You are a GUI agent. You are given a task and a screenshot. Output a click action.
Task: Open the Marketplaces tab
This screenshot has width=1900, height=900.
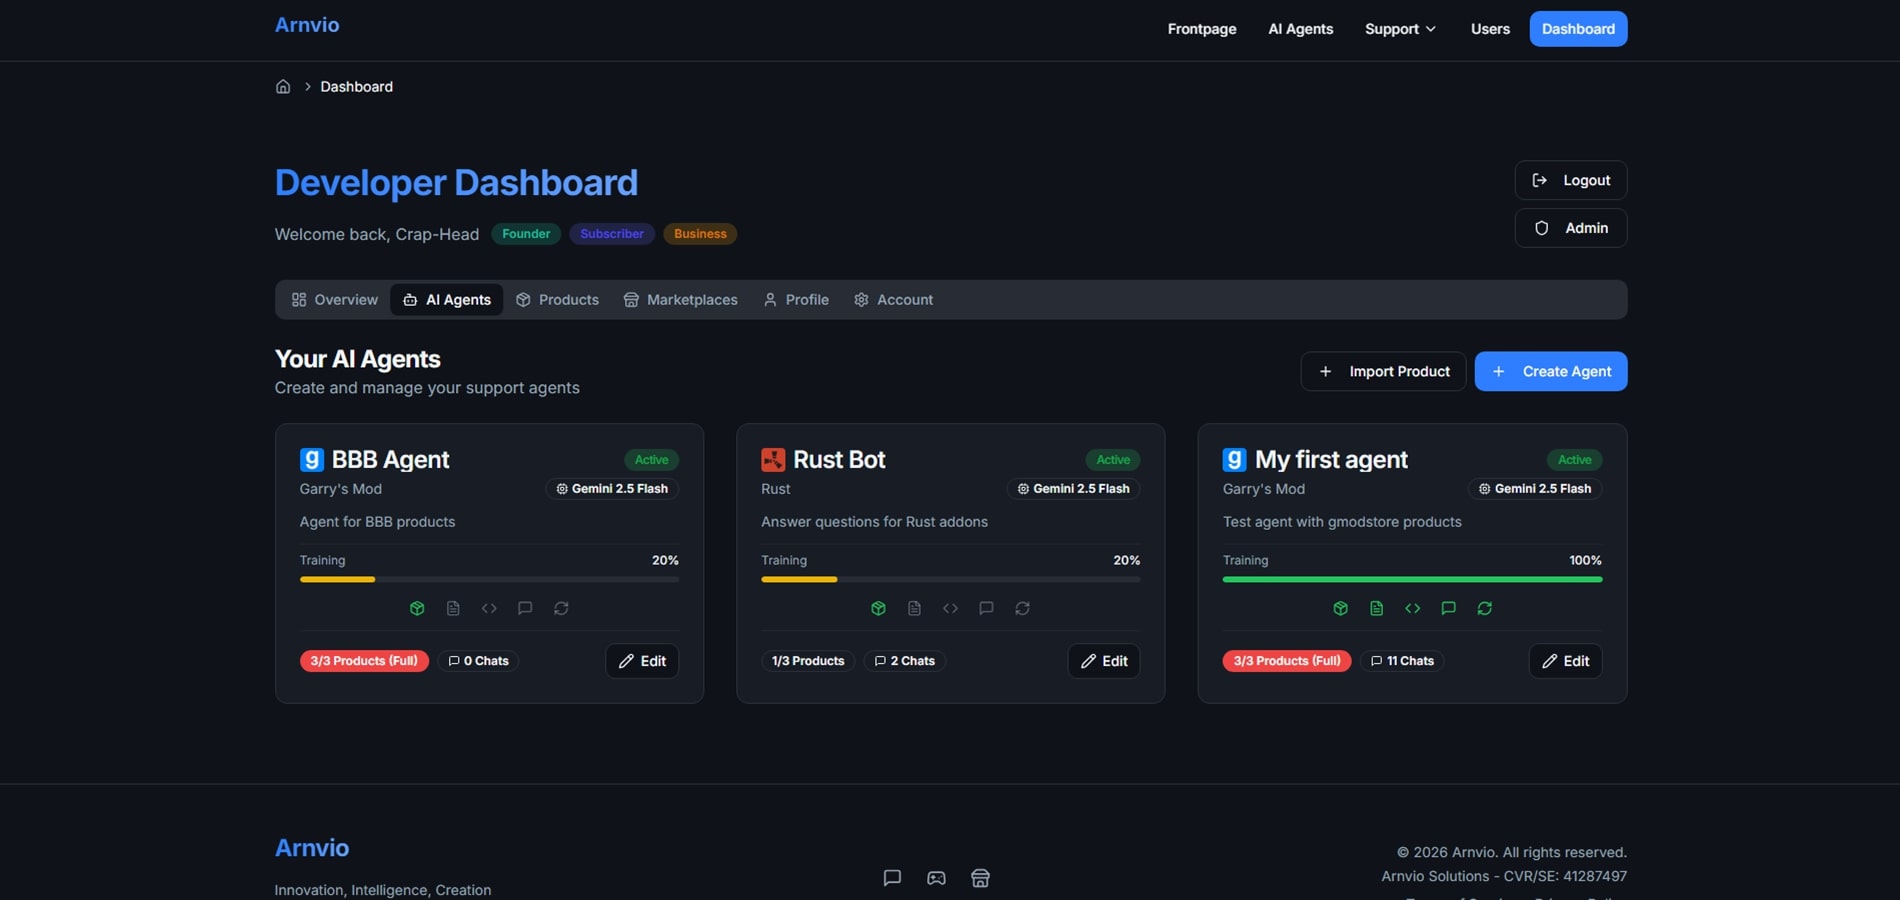681,300
